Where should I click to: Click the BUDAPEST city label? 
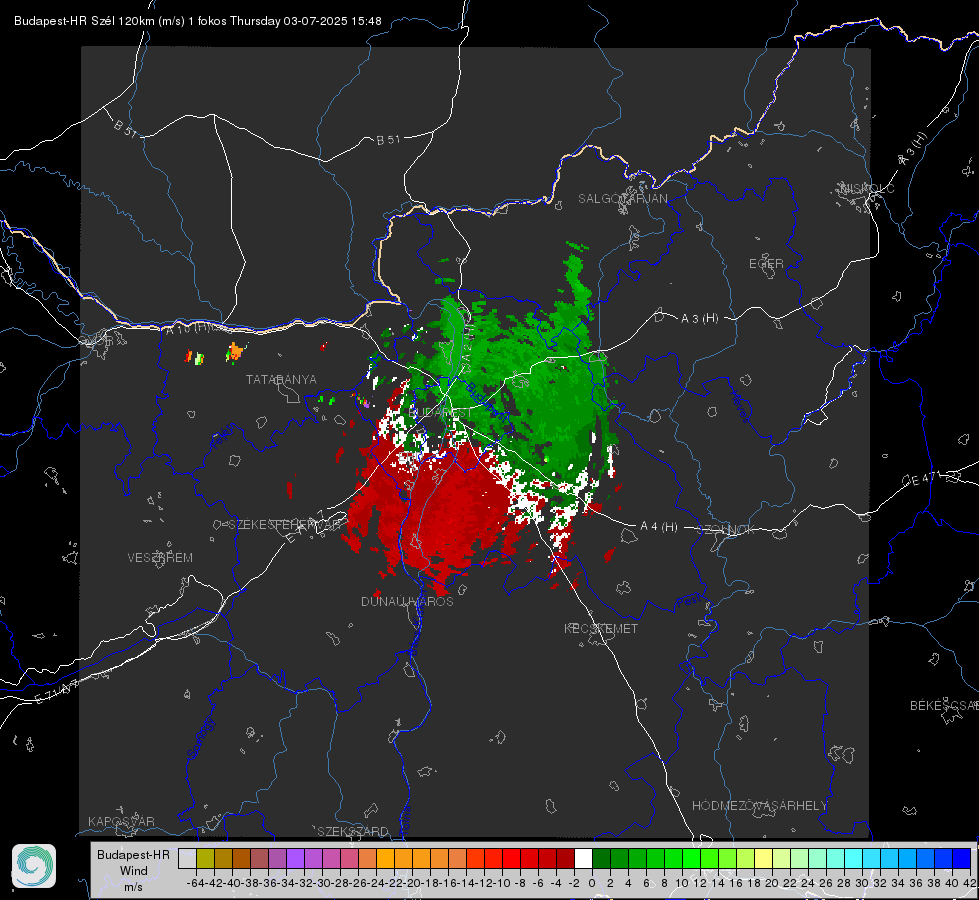(x=441, y=413)
